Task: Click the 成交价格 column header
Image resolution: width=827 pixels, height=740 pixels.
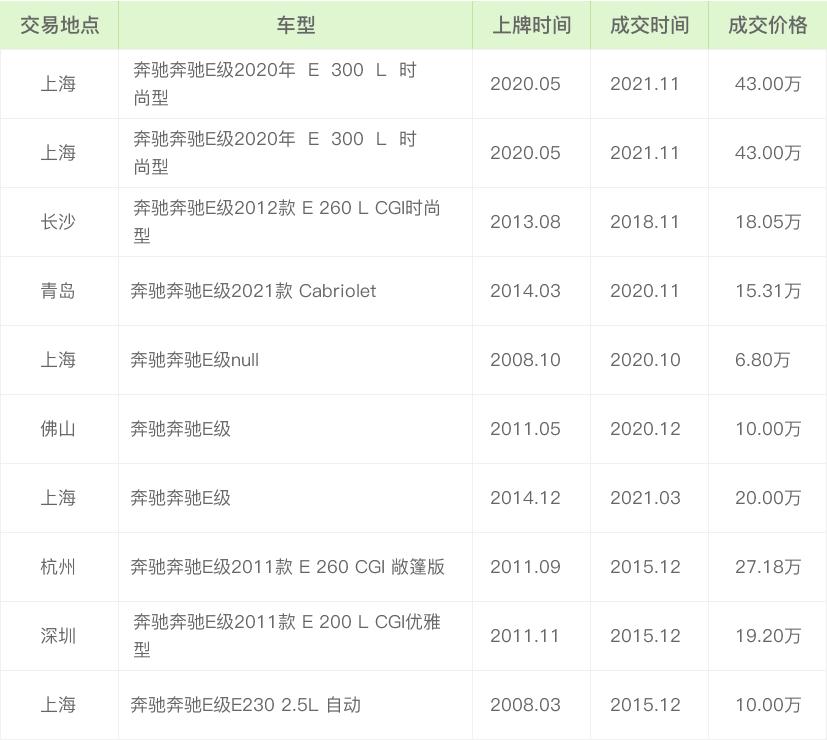Action: 767,25
